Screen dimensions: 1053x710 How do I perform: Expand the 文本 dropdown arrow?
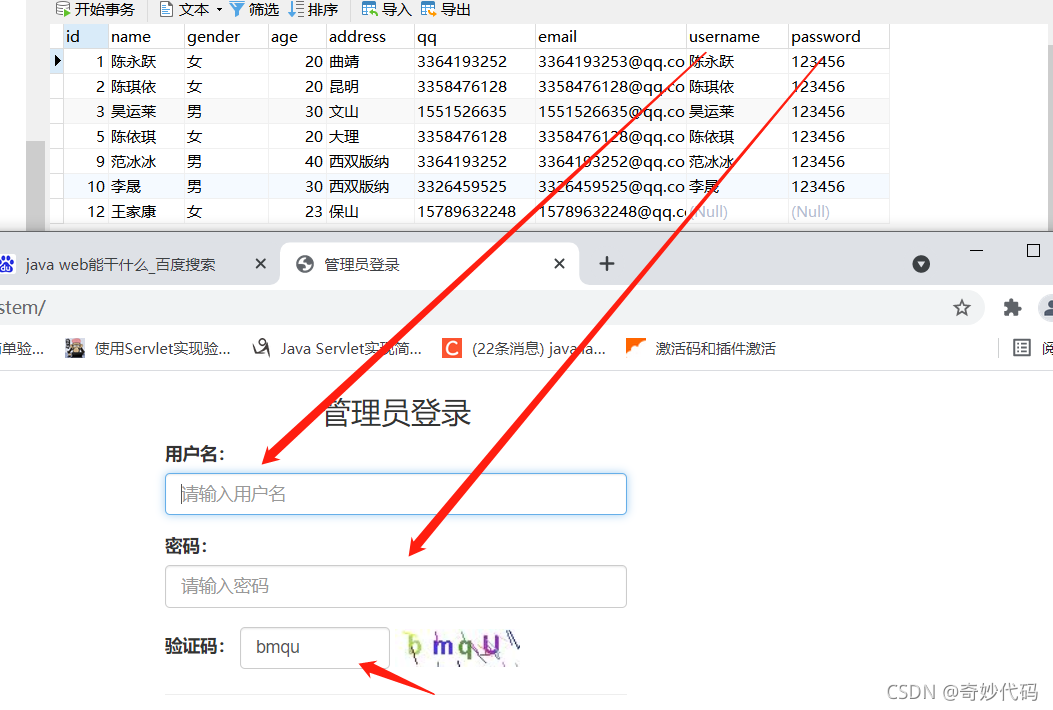point(219,9)
